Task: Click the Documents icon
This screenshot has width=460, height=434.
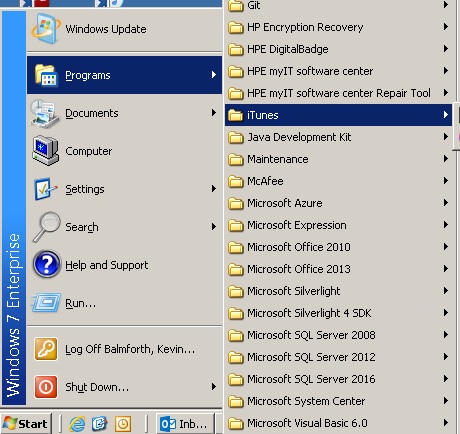Action: (x=45, y=113)
